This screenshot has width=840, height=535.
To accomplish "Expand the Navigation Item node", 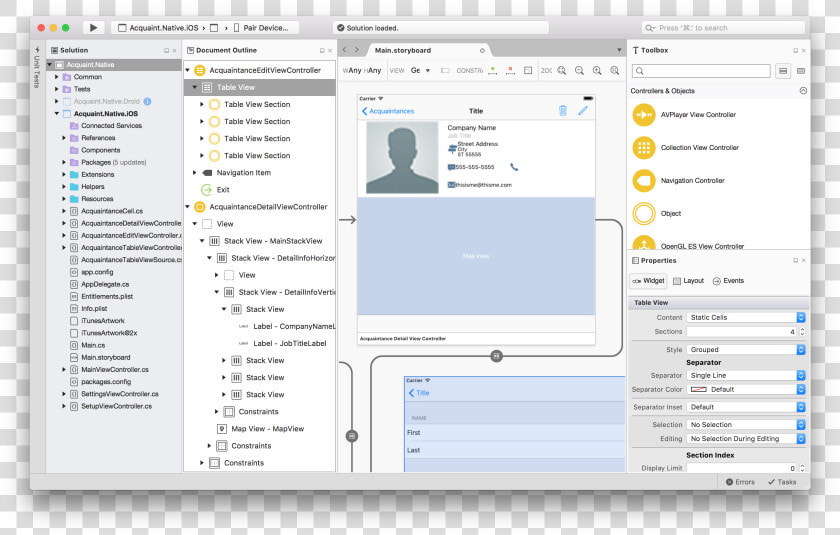I will tap(194, 172).
